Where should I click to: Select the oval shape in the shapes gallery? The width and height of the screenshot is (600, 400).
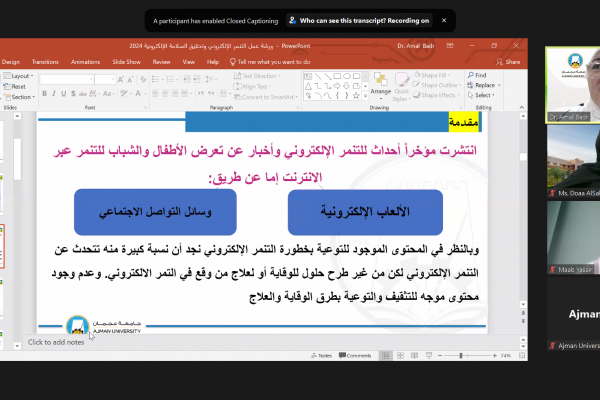click(x=347, y=77)
